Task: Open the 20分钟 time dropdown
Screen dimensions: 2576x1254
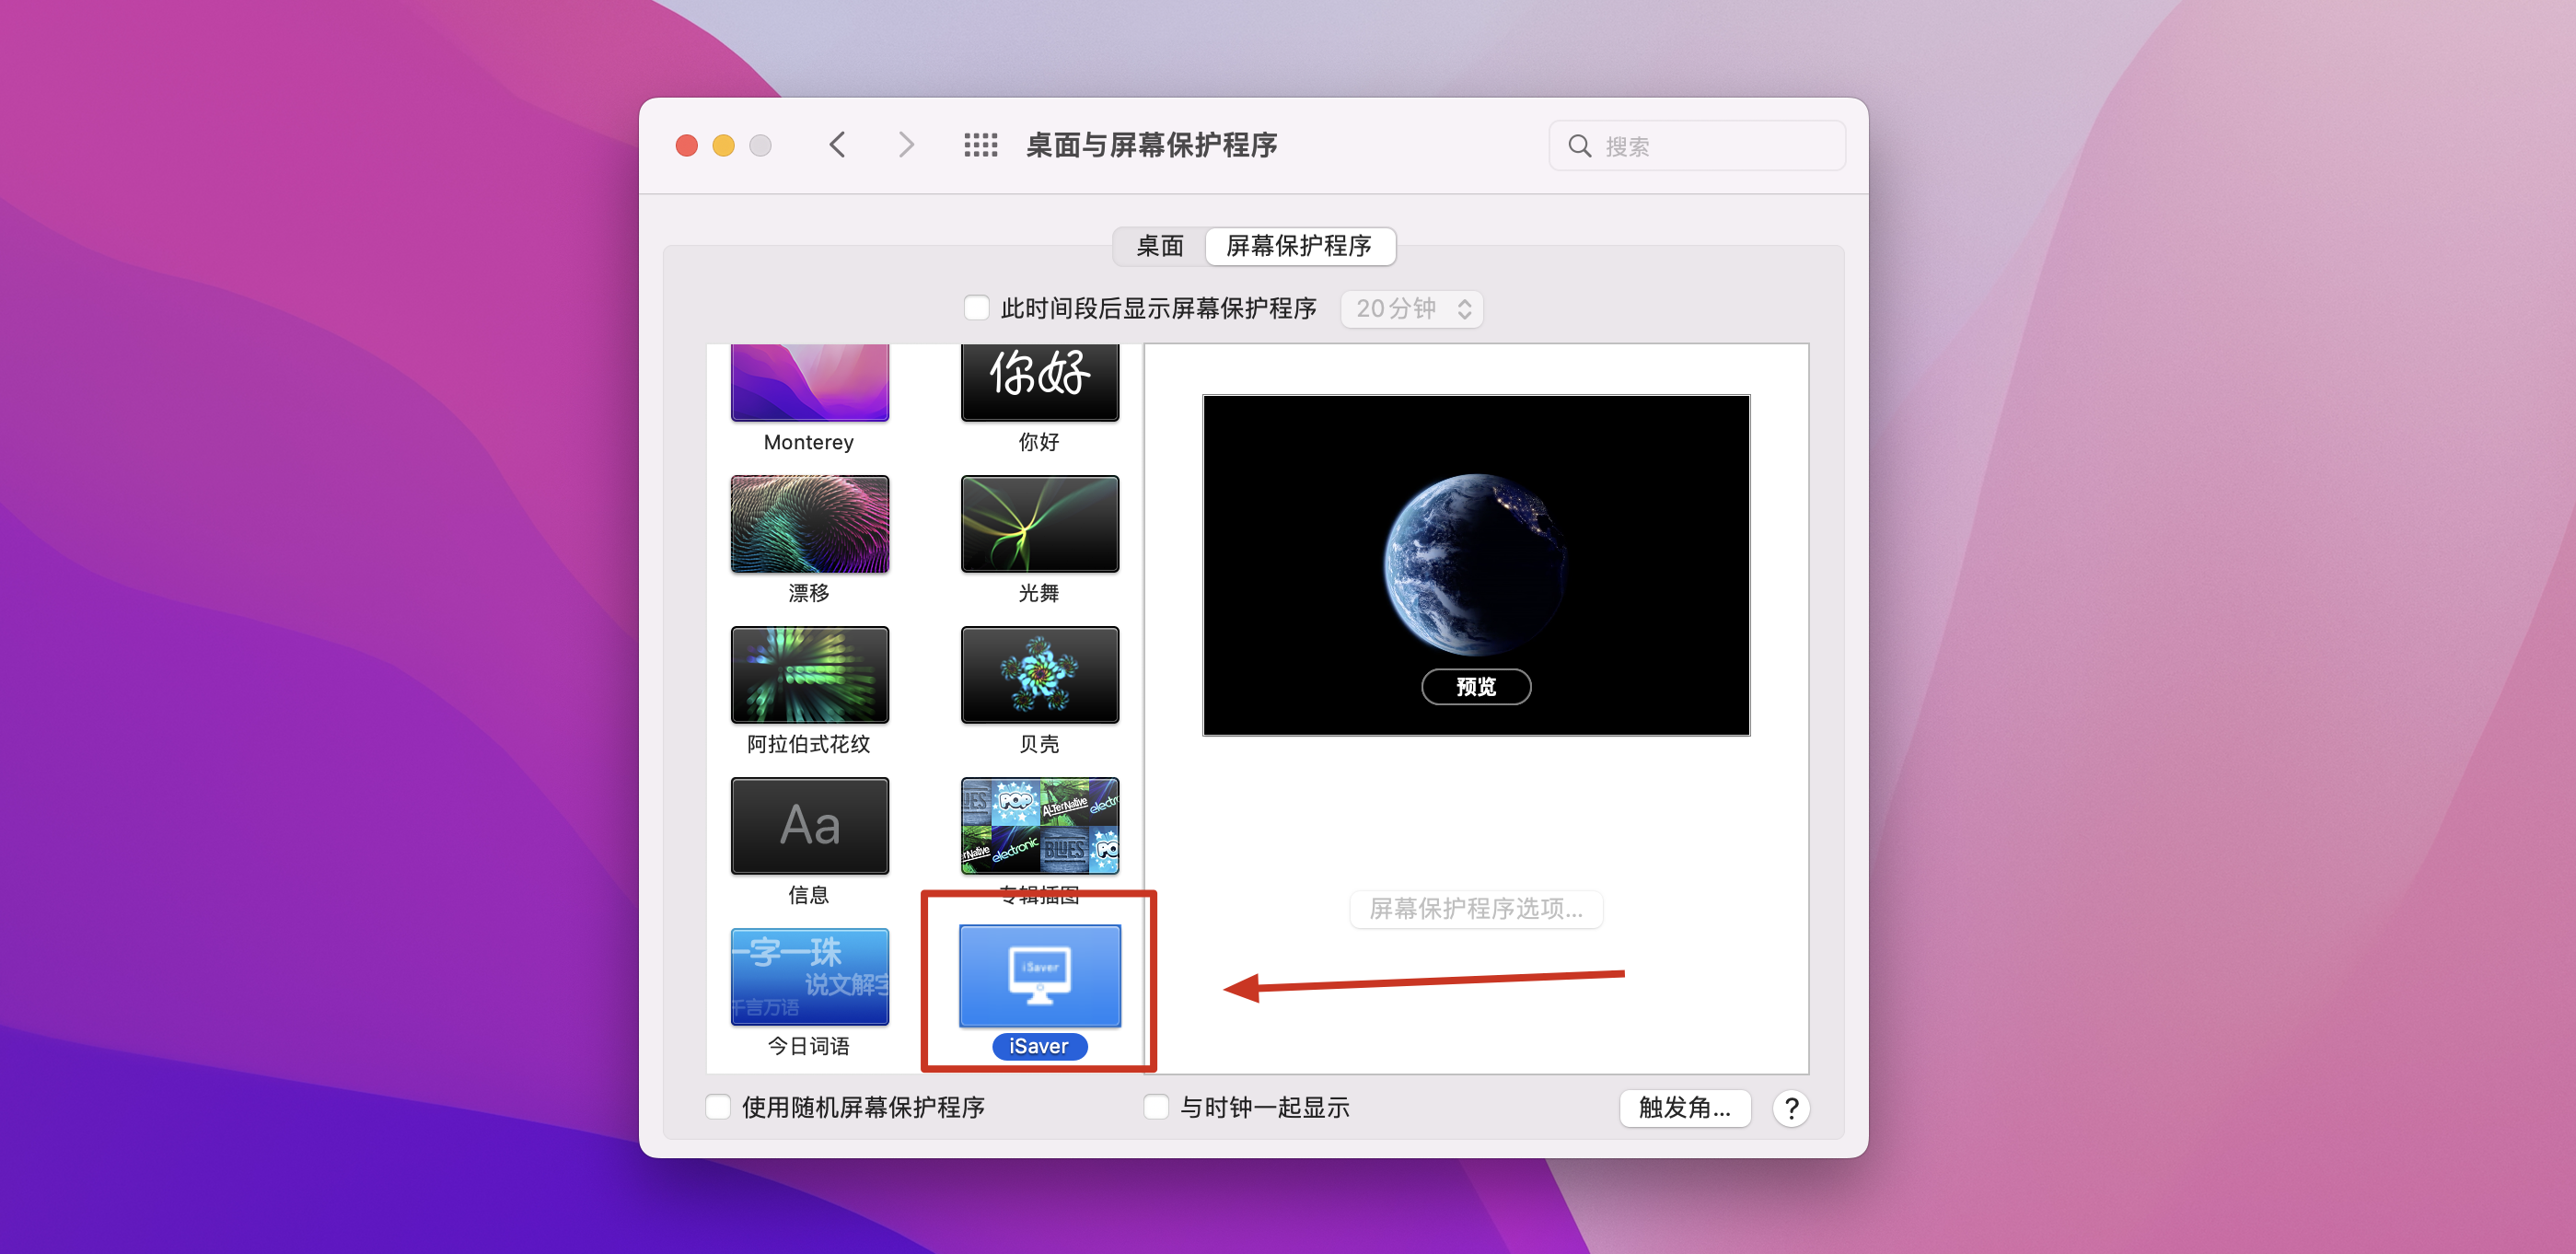Action: (1411, 309)
